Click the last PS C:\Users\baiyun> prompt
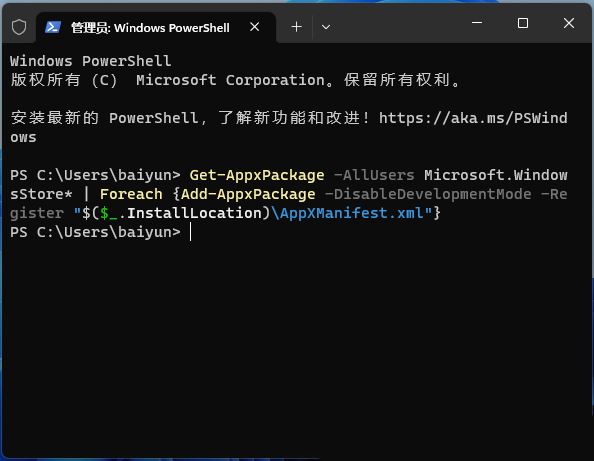Viewport: 594px width, 461px height. (95, 232)
